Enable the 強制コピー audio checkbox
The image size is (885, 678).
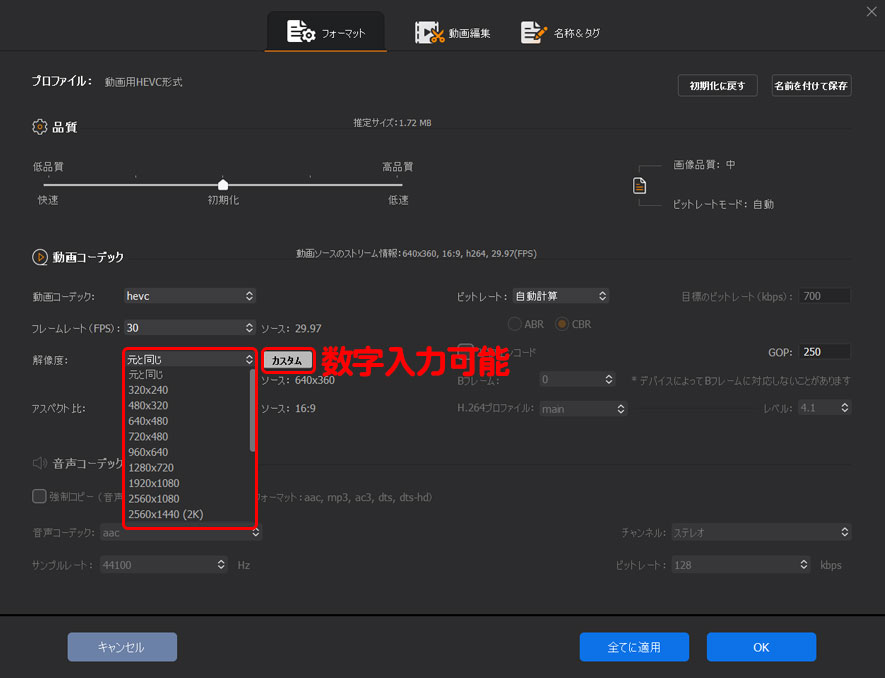pyautogui.click(x=38, y=497)
